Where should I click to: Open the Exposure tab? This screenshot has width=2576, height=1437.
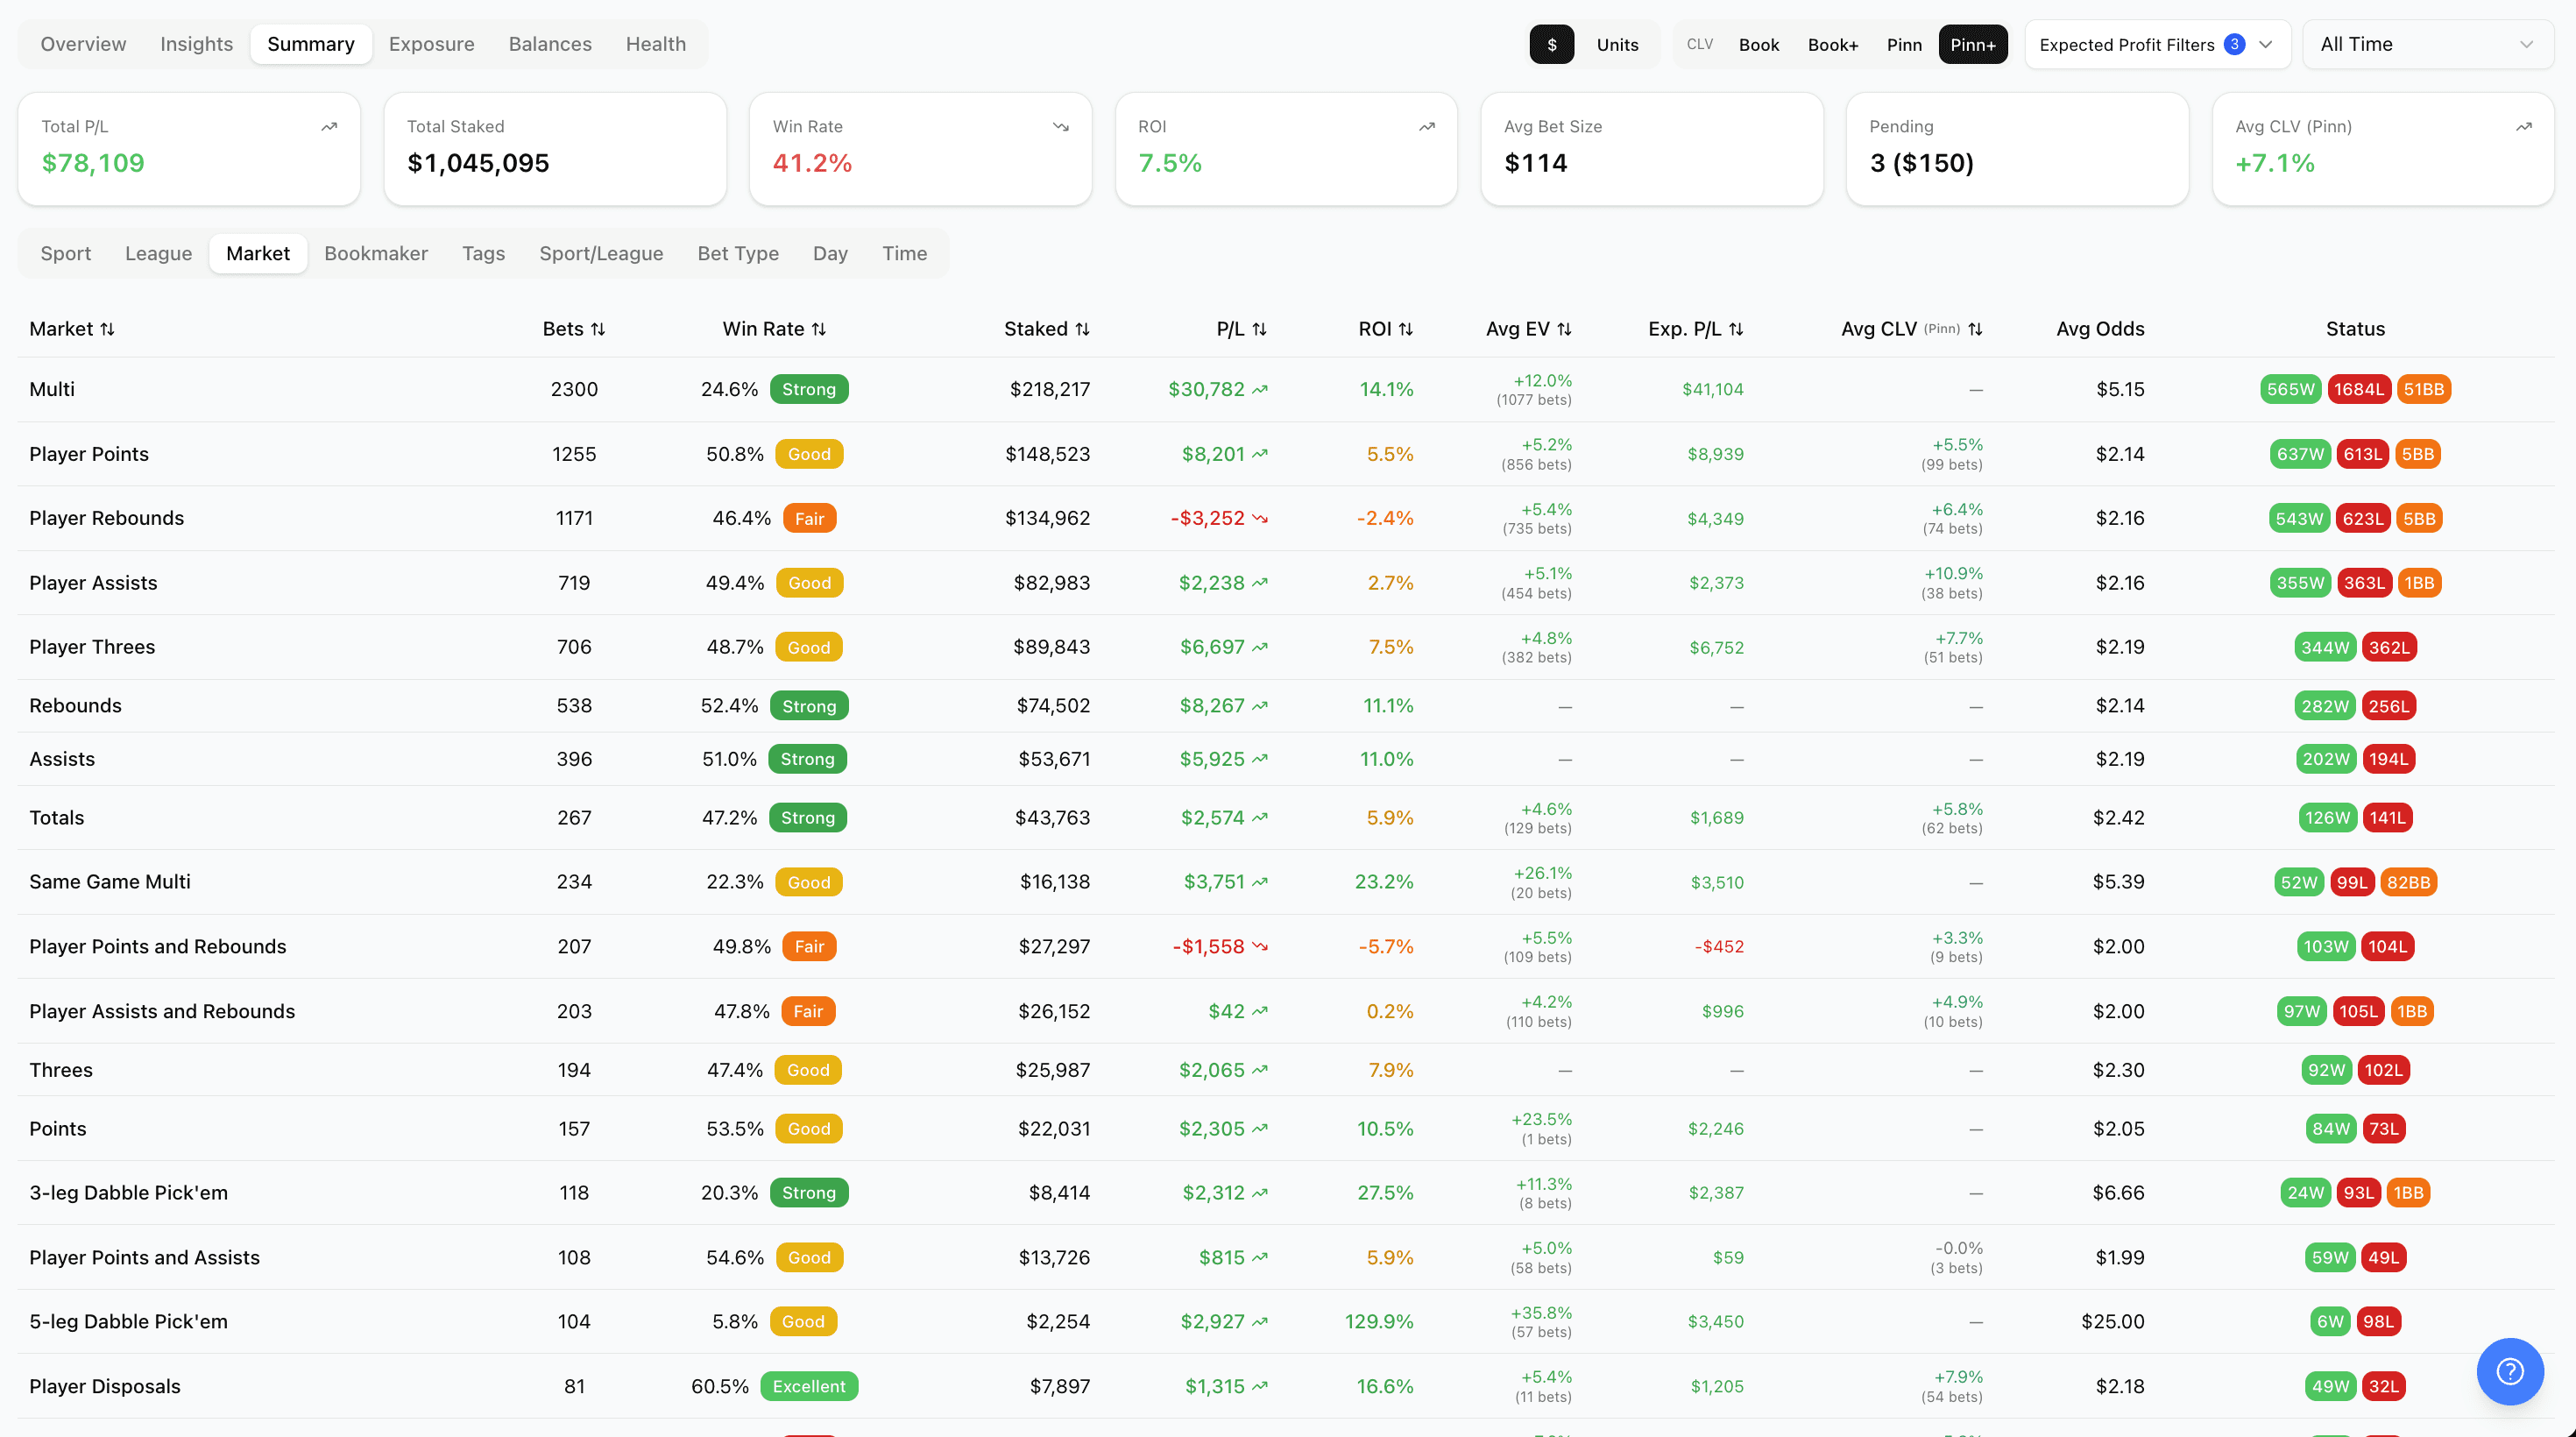coord(431,44)
